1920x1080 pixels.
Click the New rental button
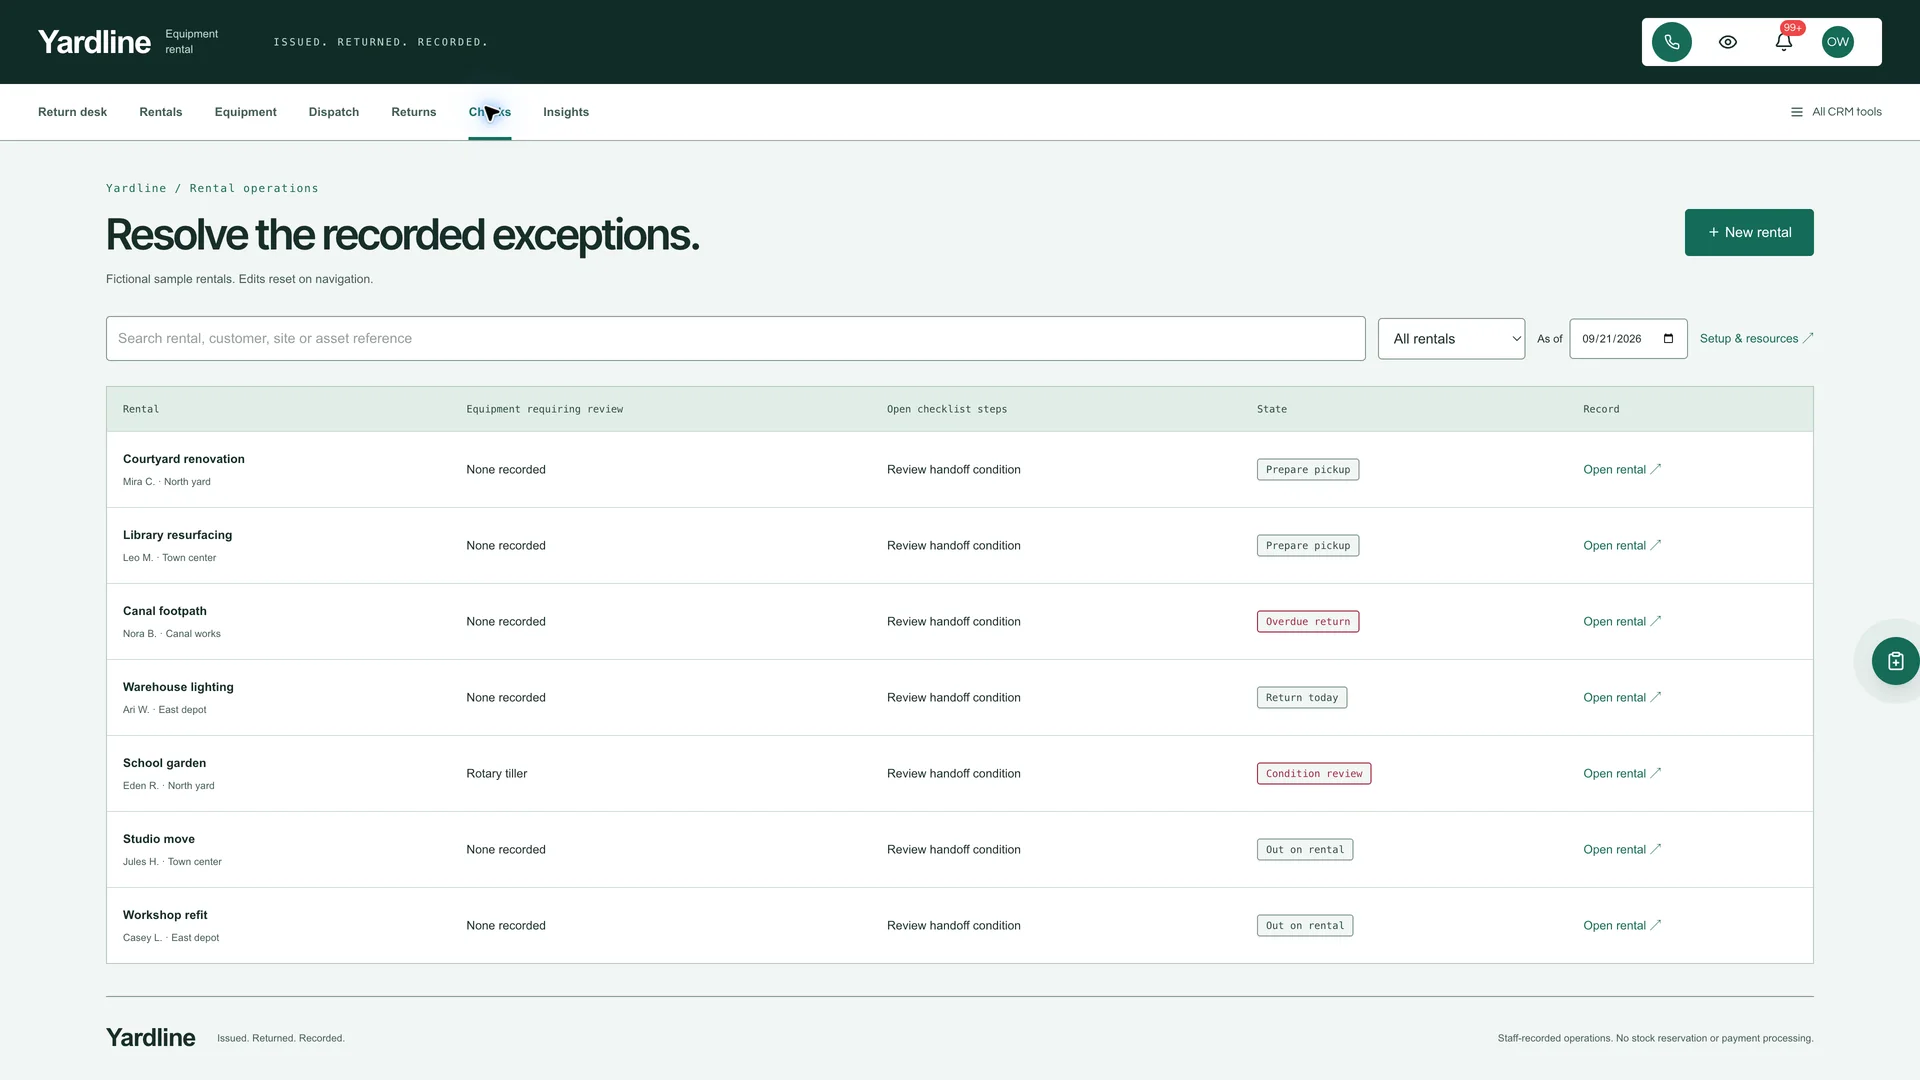pos(1748,232)
